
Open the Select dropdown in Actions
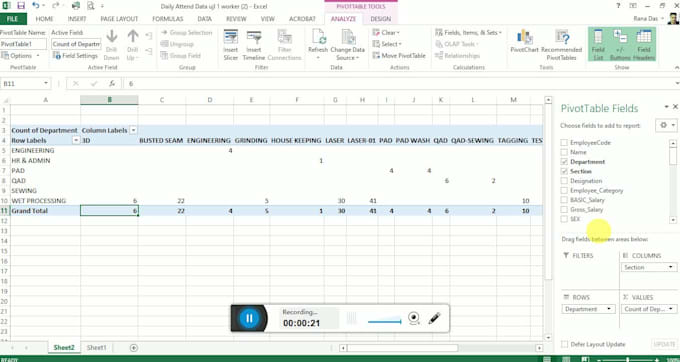[x=387, y=44]
